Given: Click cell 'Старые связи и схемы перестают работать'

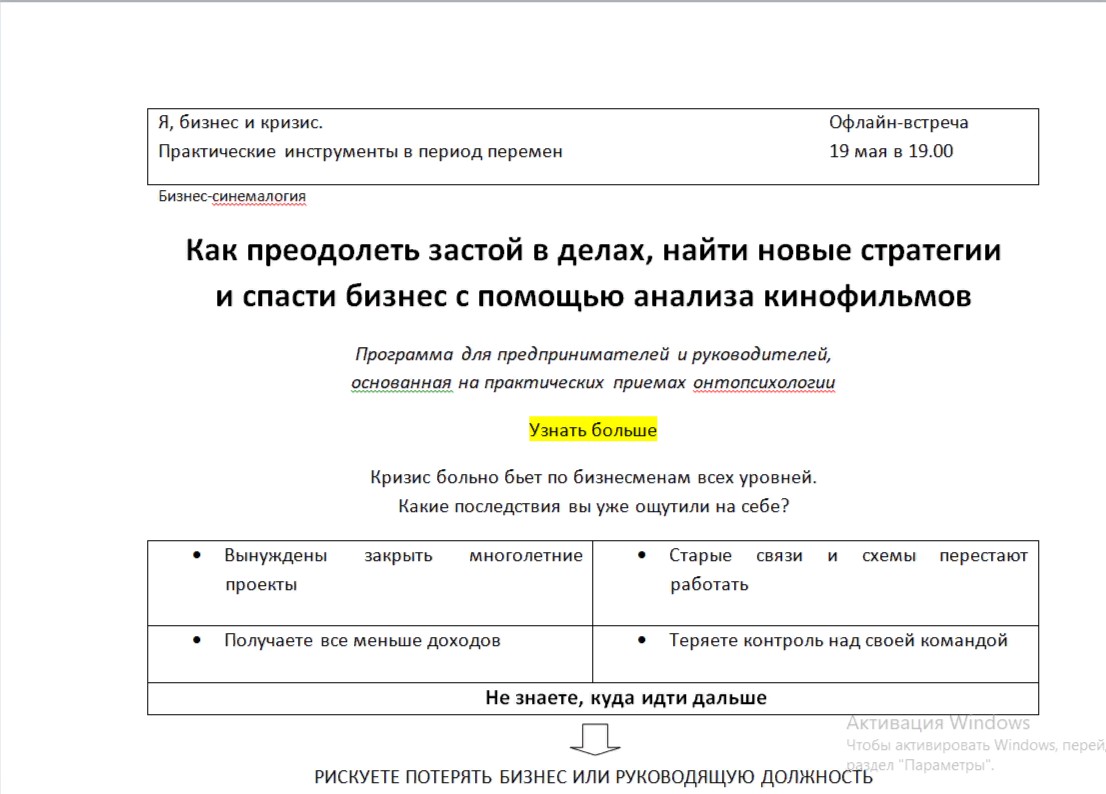Looking at the screenshot, I should tap(815, 583).
